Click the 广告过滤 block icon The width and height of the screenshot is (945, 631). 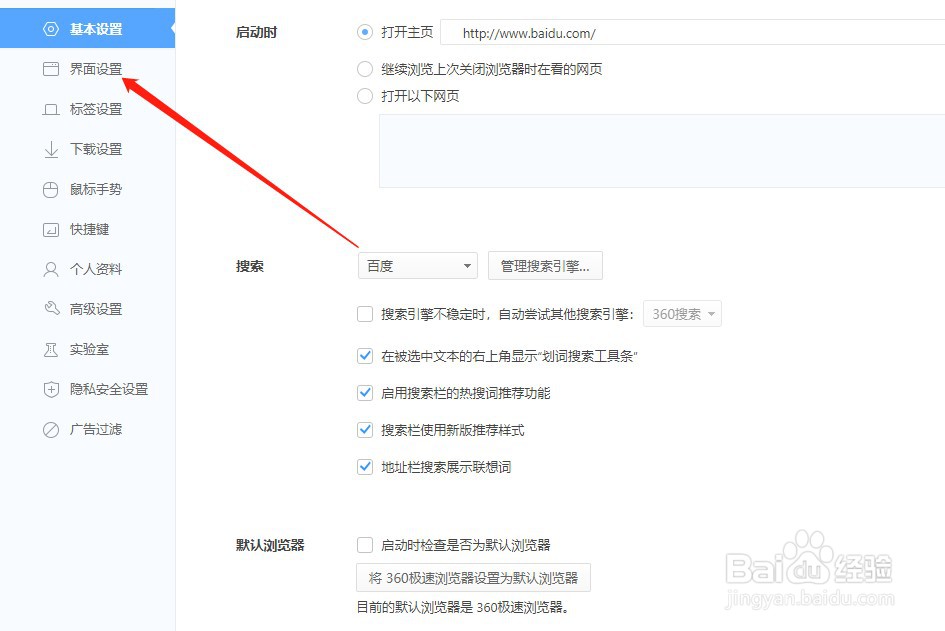51,430
